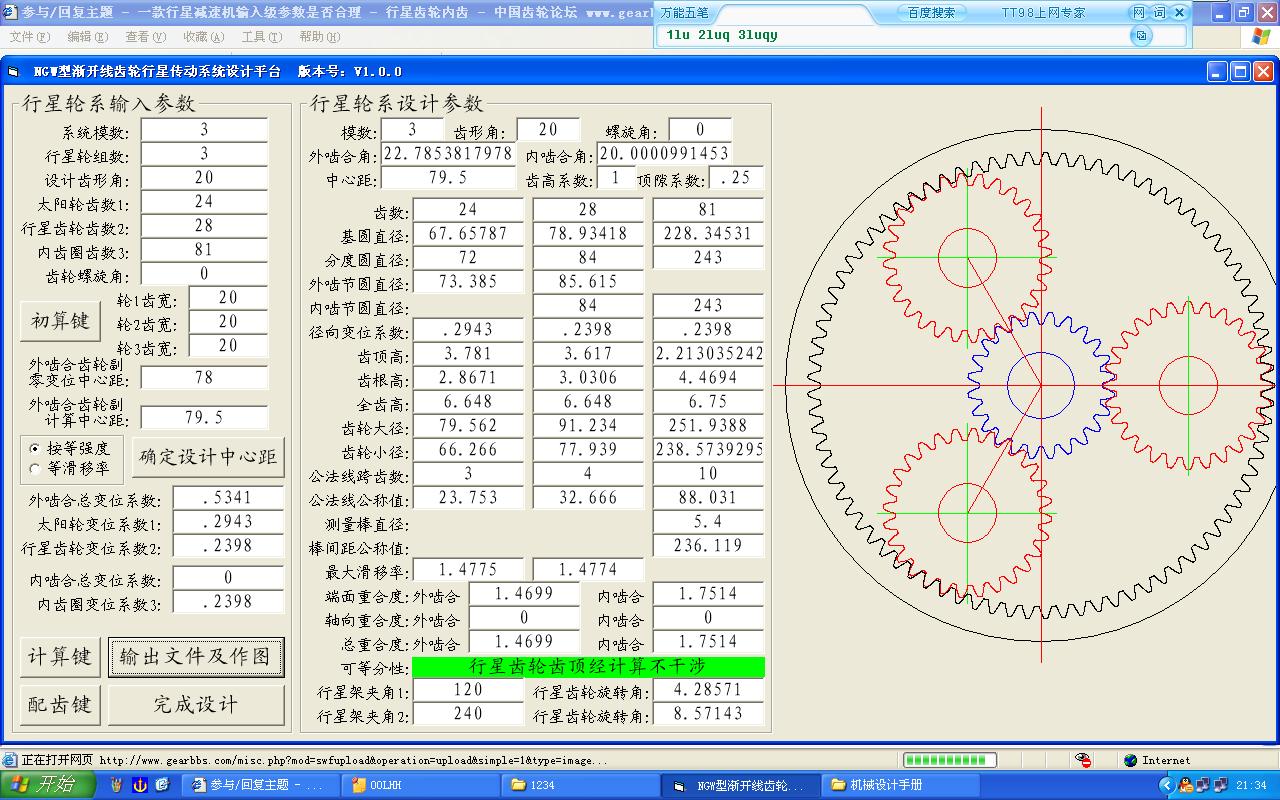Viewport: 1280px width, 800px height.
Task: Click the 设计齿形角 input field
Action: coord(204,178)
